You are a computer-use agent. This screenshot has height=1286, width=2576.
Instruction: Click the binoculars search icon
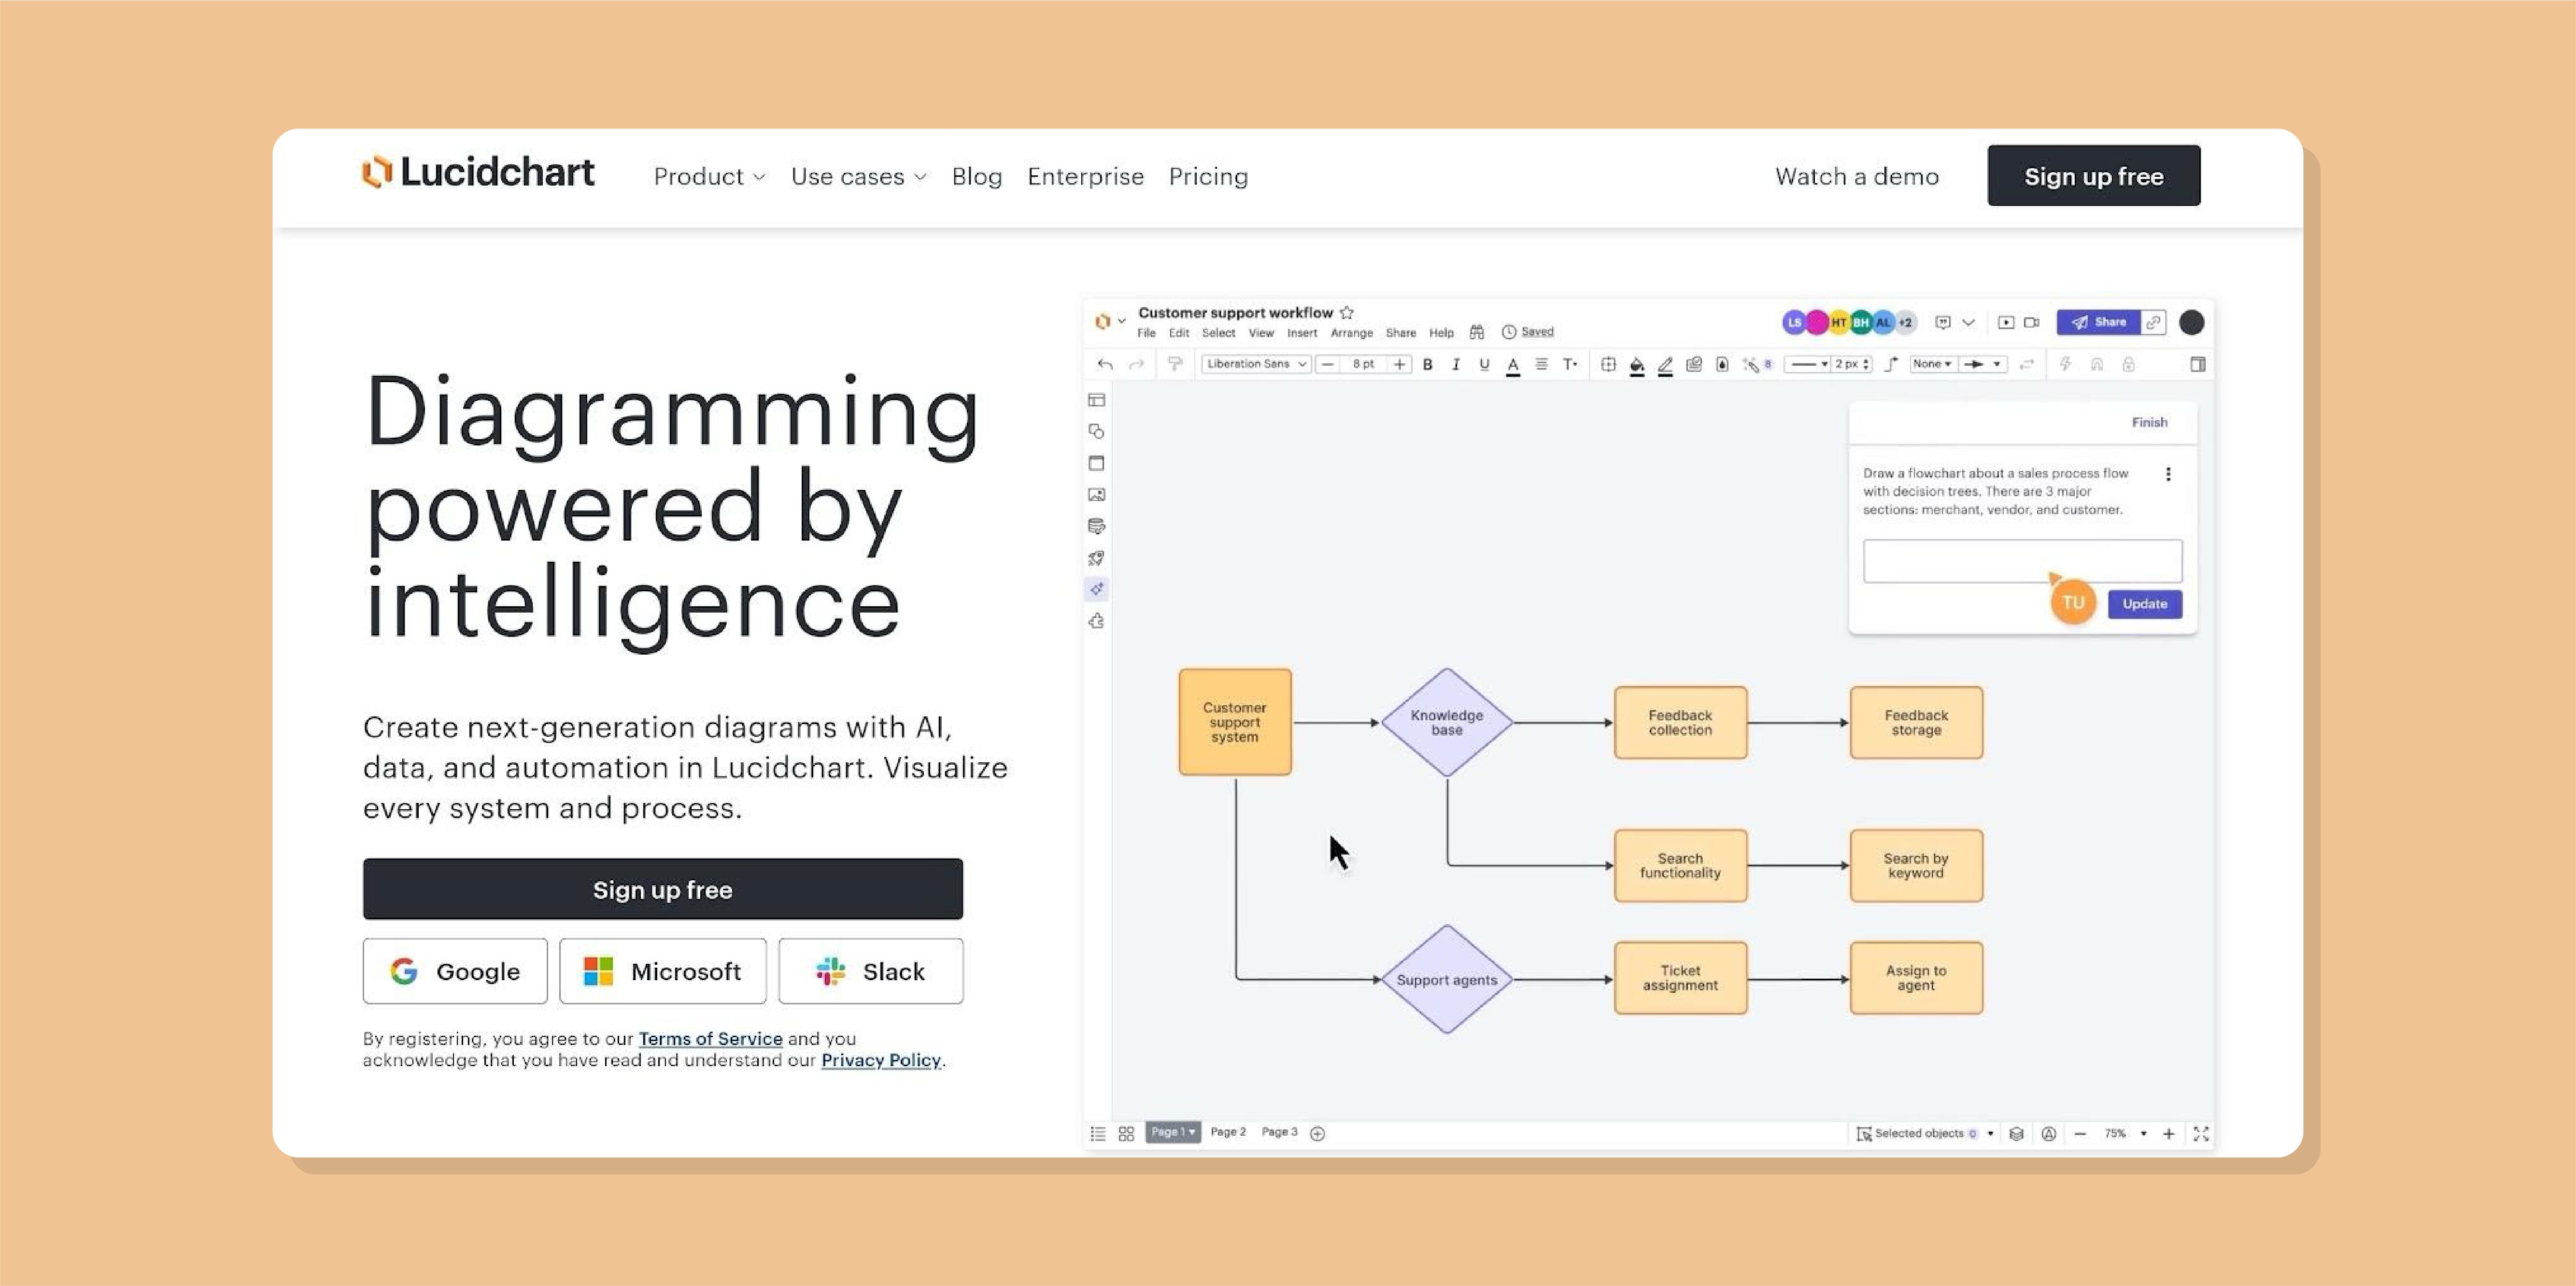(1476, 332)
